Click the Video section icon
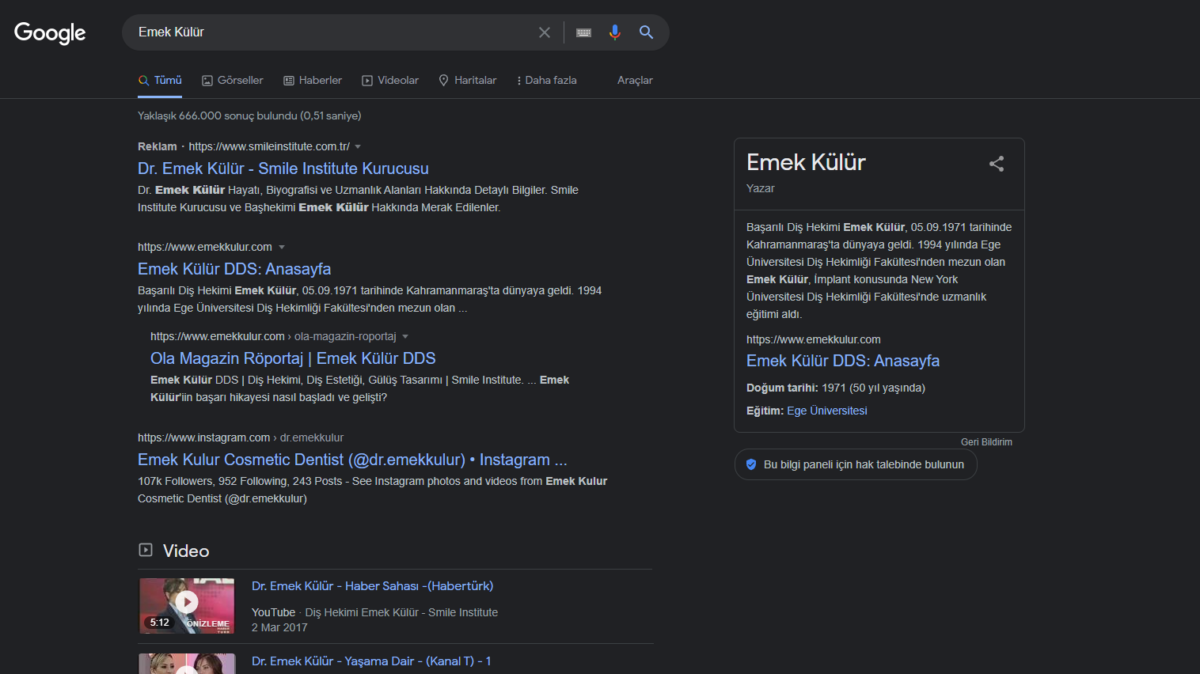Image resolution: width=1200 pixels, height=674 pixels. pyautogui.click(x=146, y=550)
